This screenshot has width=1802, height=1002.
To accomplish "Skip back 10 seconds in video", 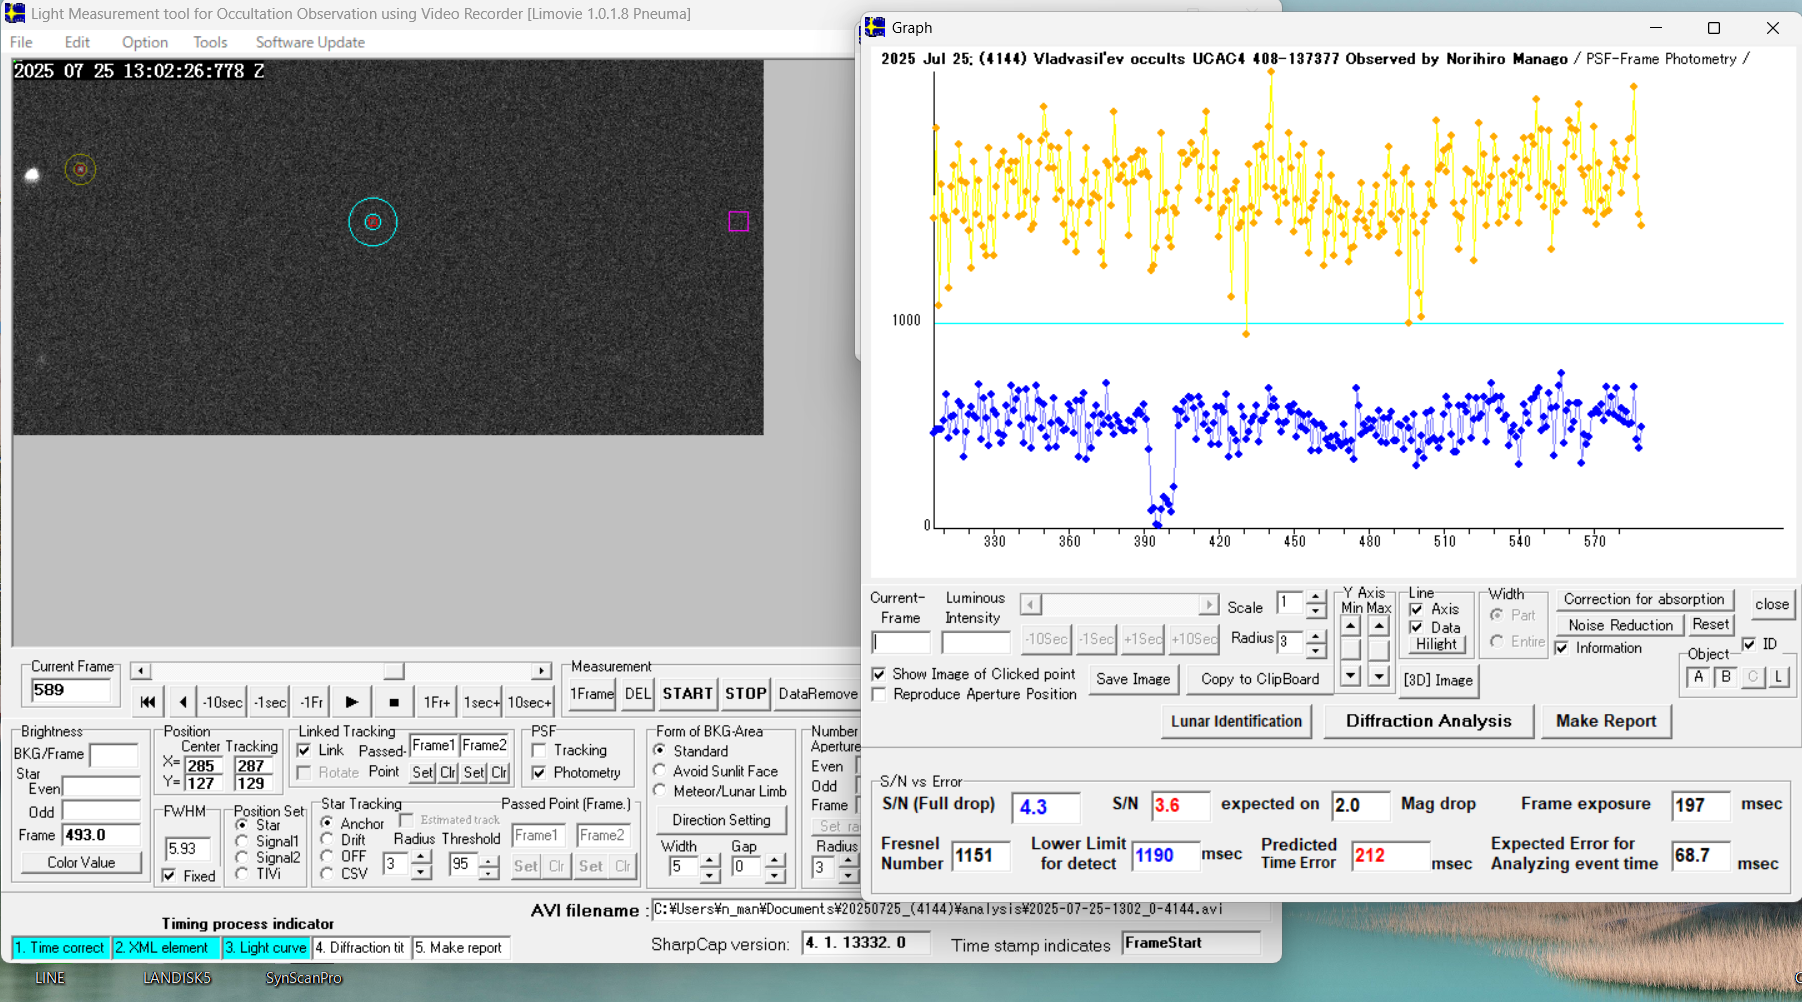I will coord(222,702).
